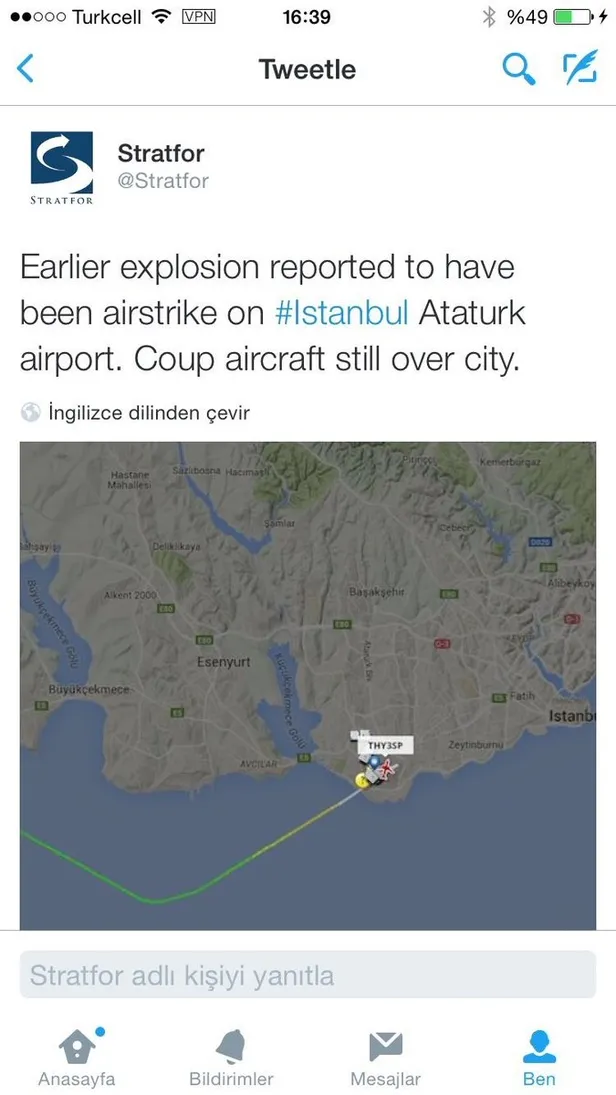Screen dimensions: 616x1095
Task: Tap the Anasayfa home icon
Action: (77, 1046)
